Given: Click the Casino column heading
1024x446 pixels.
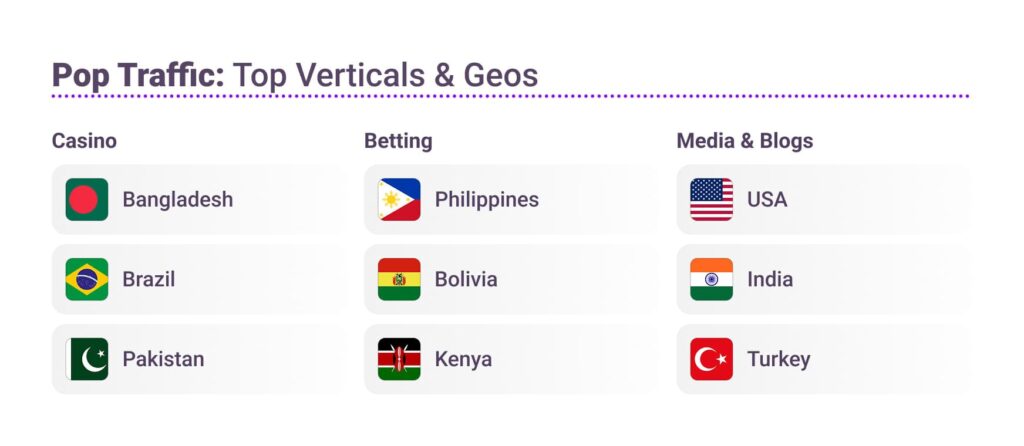Looking at the screenshot, I should pyautogui.click(x=84, y=141).
